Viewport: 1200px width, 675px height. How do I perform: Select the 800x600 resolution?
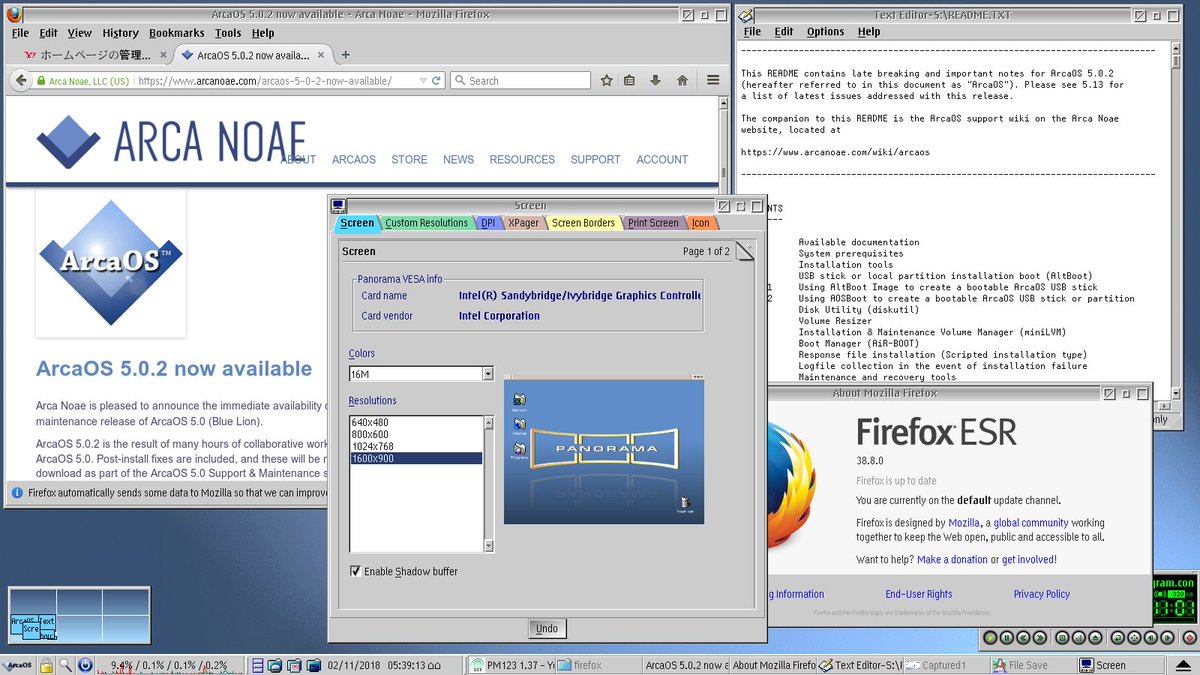(x=416, y=434)
